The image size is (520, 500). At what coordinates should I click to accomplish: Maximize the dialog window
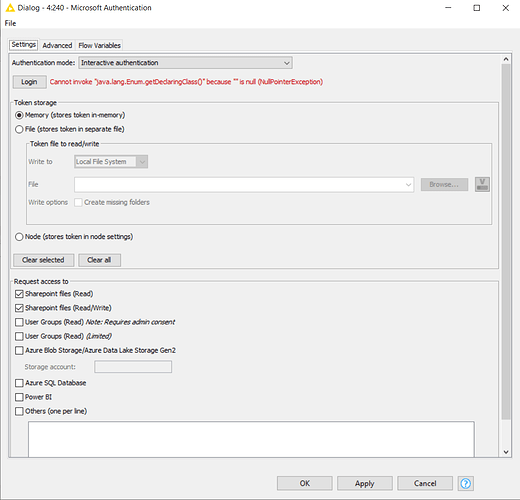point(477,8)
